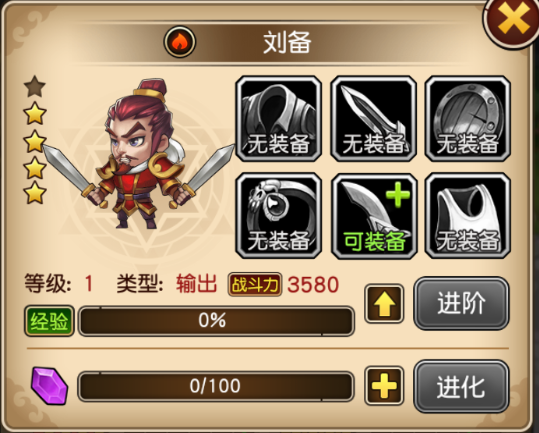Equip the available dagger item slot
Screen dimensions: 539x433
374,216
